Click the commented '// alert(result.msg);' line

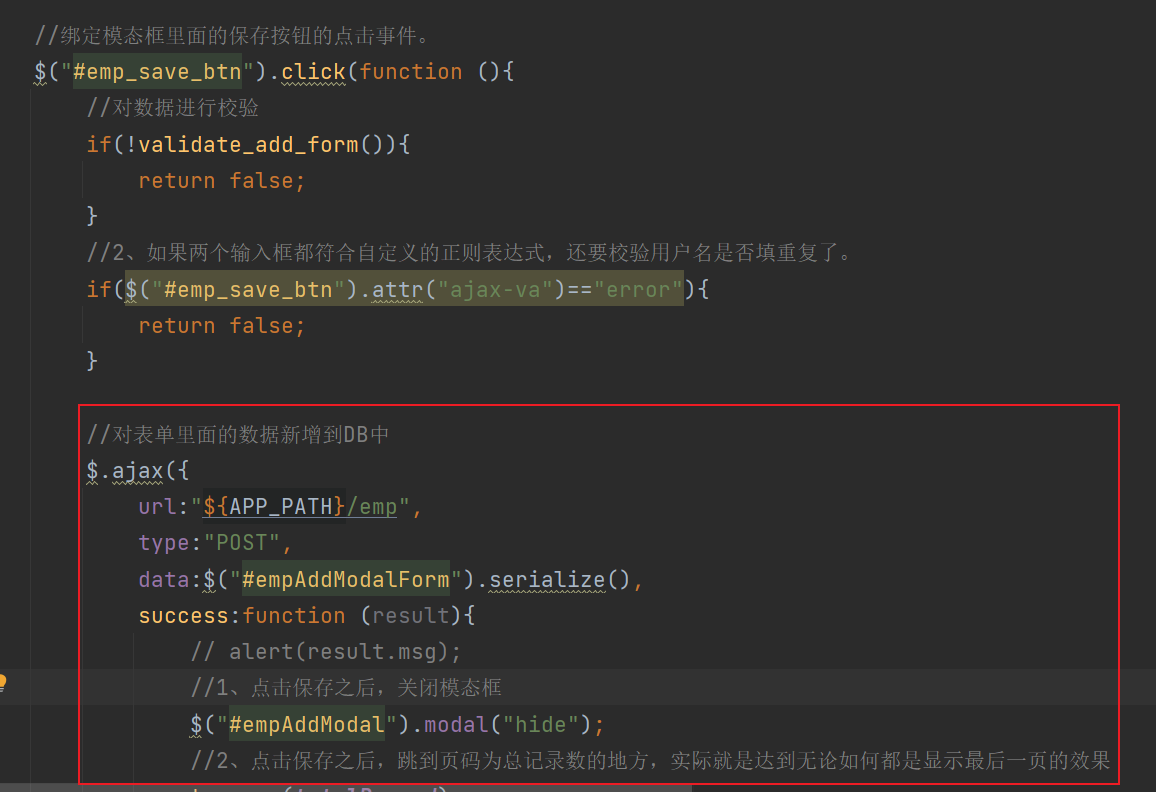[325, 652]
